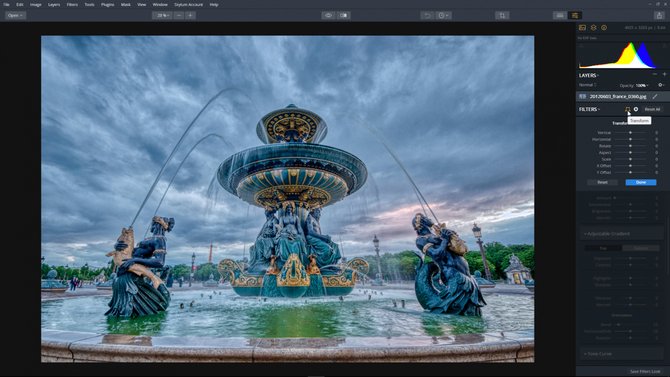670x377 pixels.
Task: Open the Normal blend mode dropdown
Action: [x=588, y=85]
